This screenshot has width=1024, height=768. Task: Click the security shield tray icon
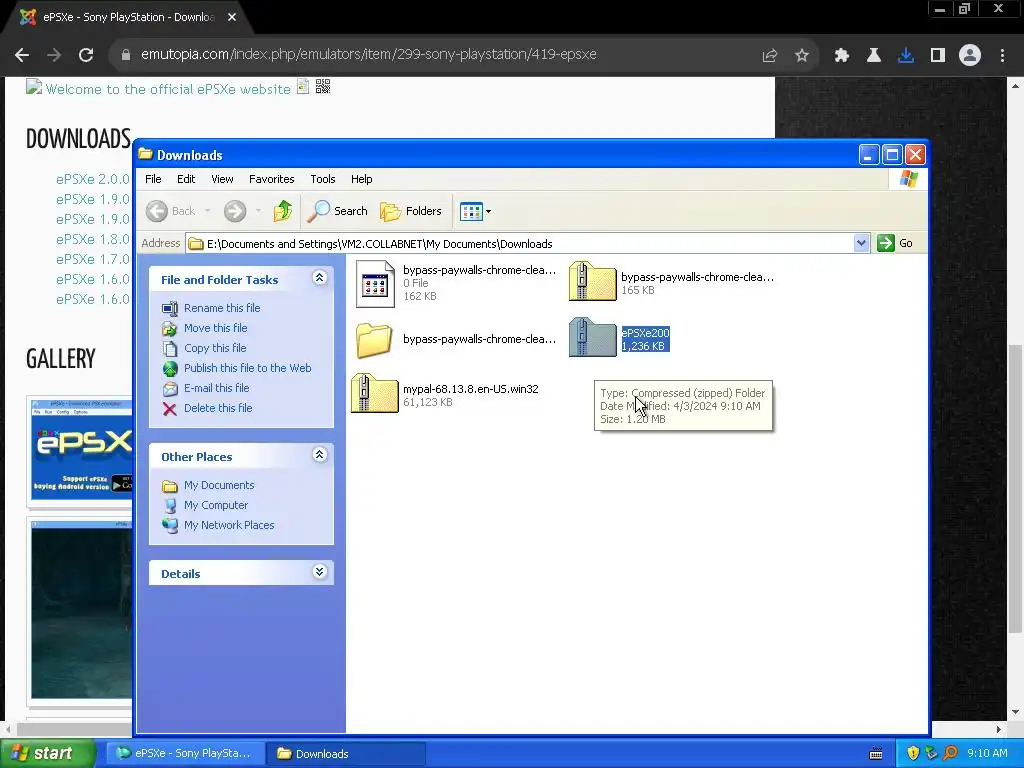point(913,754)
